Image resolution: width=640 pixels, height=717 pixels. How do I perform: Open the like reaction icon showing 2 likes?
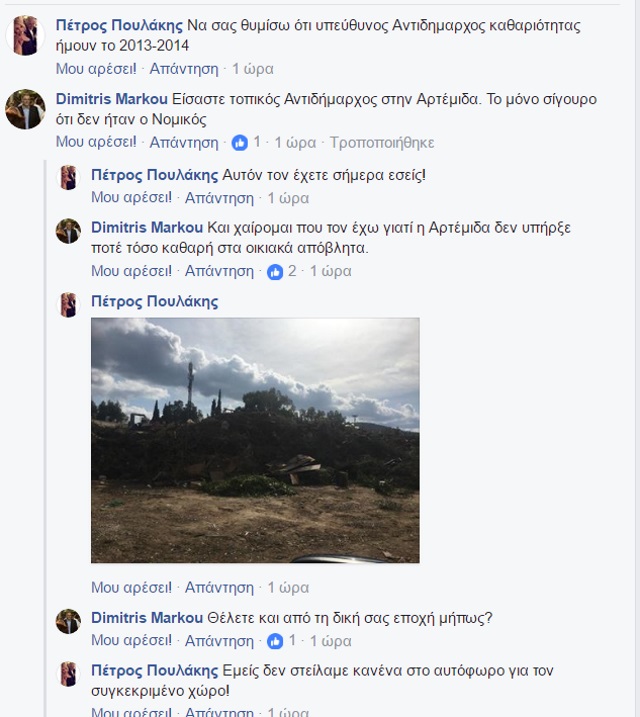(x=275, y=271)
